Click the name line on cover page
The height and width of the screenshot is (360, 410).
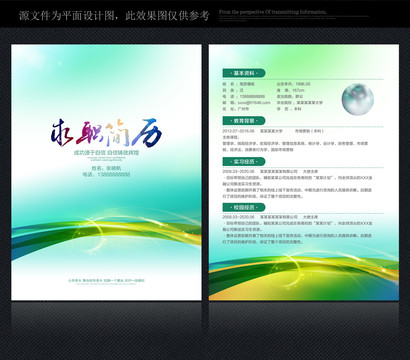[106, 168]
